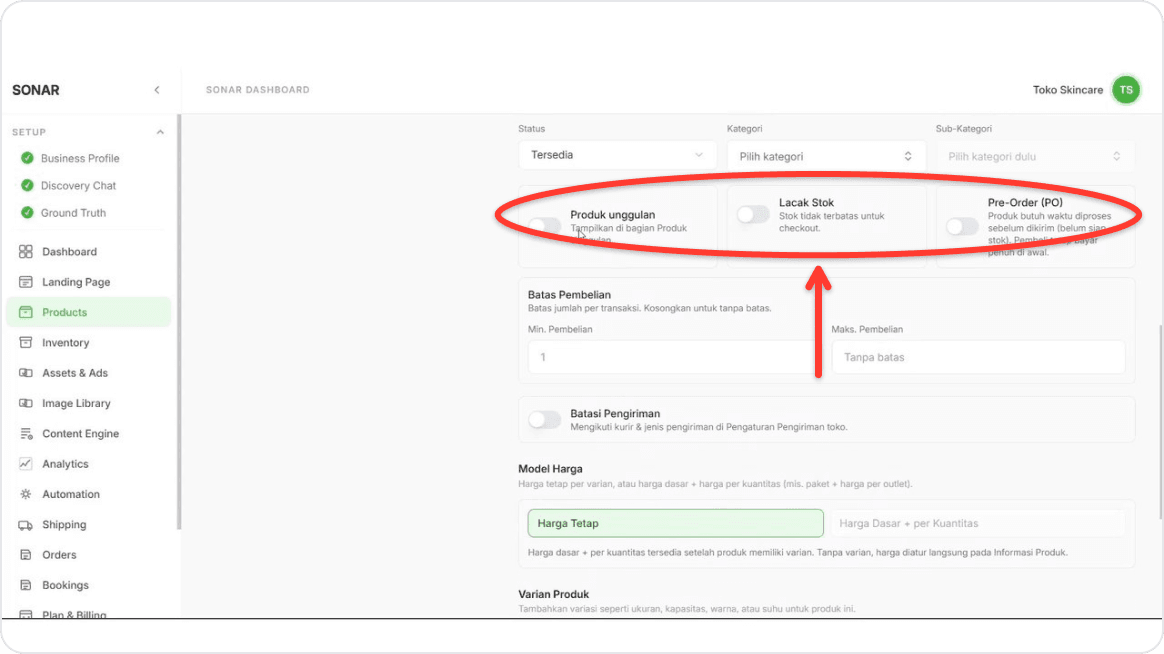Screen dimensions: 1164x654
Task: Click the Dashboard grid icon
Action: 26,252
